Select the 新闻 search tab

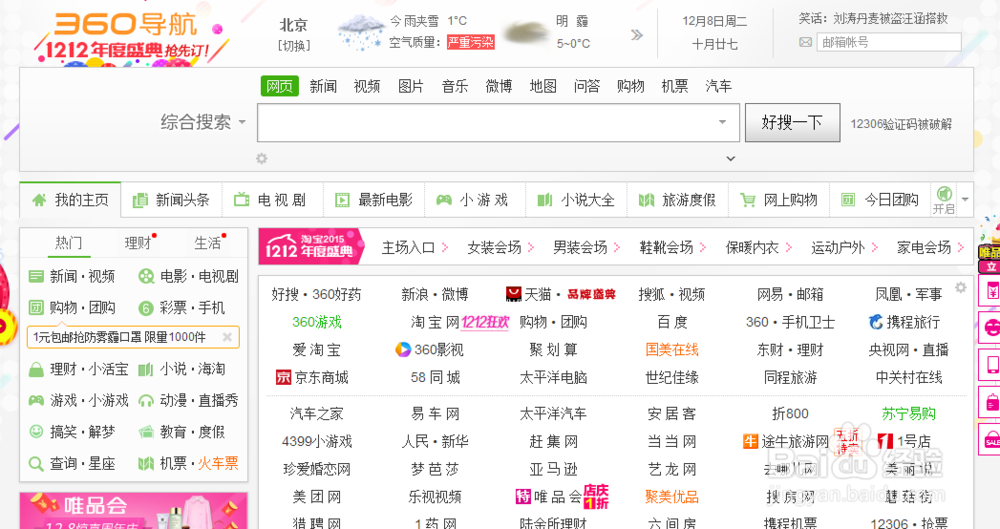coord(323,86)
